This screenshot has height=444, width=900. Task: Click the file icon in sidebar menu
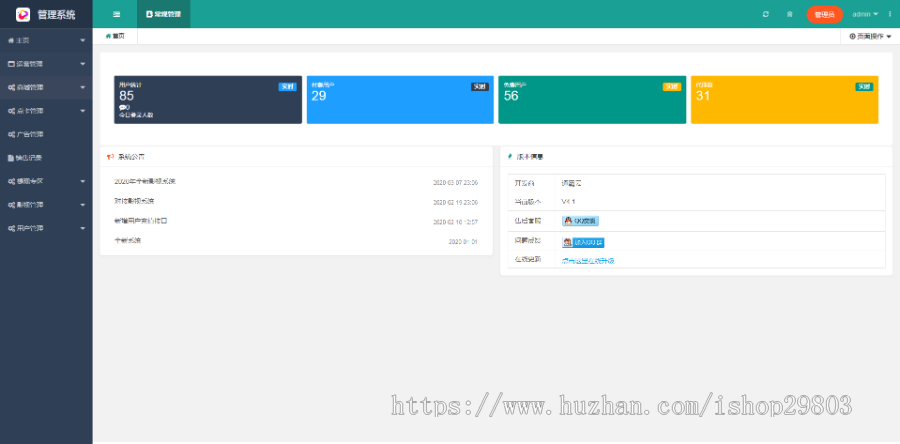[11, 157]
